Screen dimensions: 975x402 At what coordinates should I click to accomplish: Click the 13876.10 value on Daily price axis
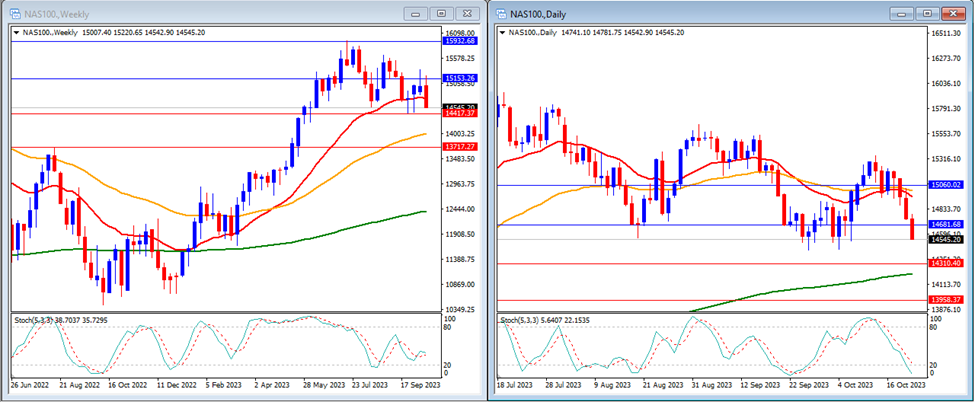tap(946, 309)
